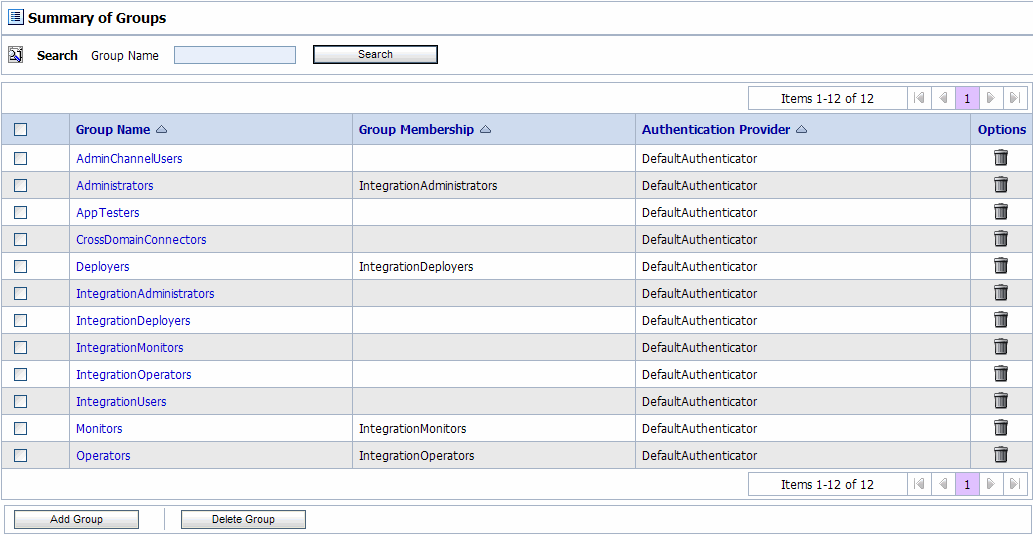Sort by Group Name using the triangle
Image resolution: width=1033 pixels, height=535 pixels.
(x=161, y=130)
